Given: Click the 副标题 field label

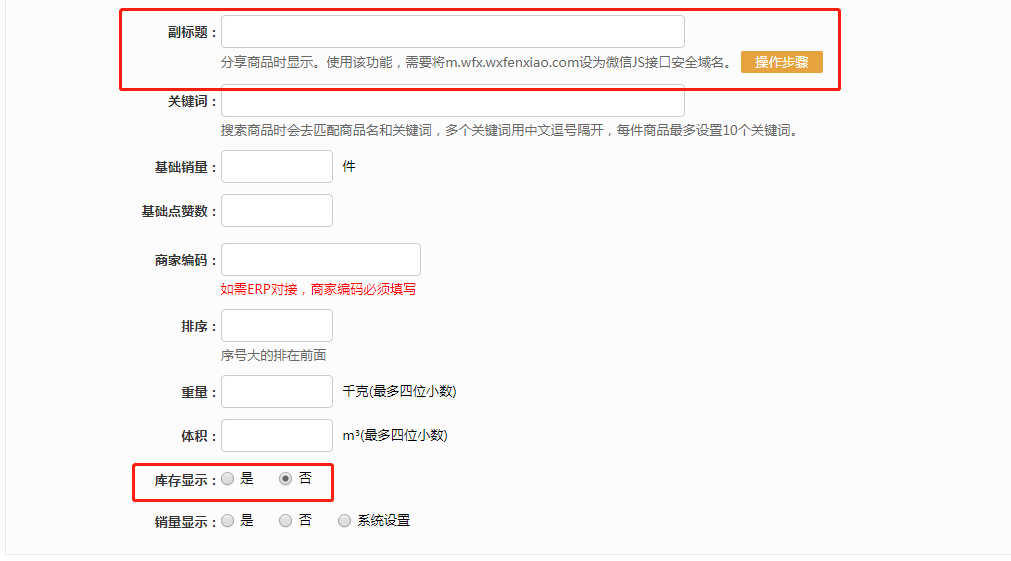Looking at the screenshot, I should [191, 33].
